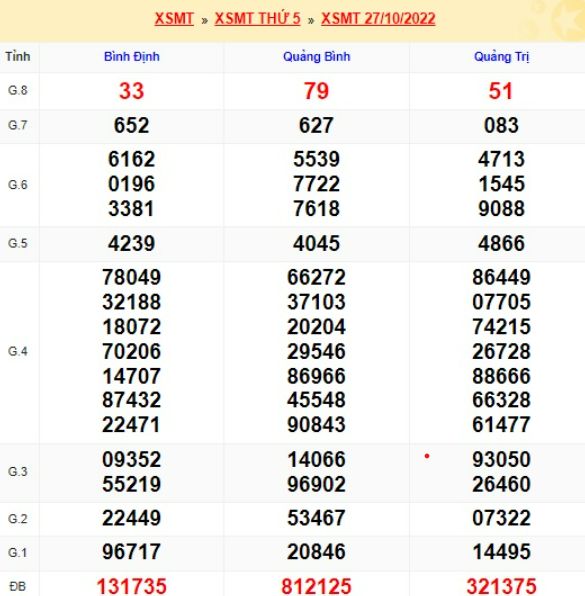The height and width of the screenshot is (596, 585).
Task: Select G.4 number 26728
Action: click(x=502, y=351)
